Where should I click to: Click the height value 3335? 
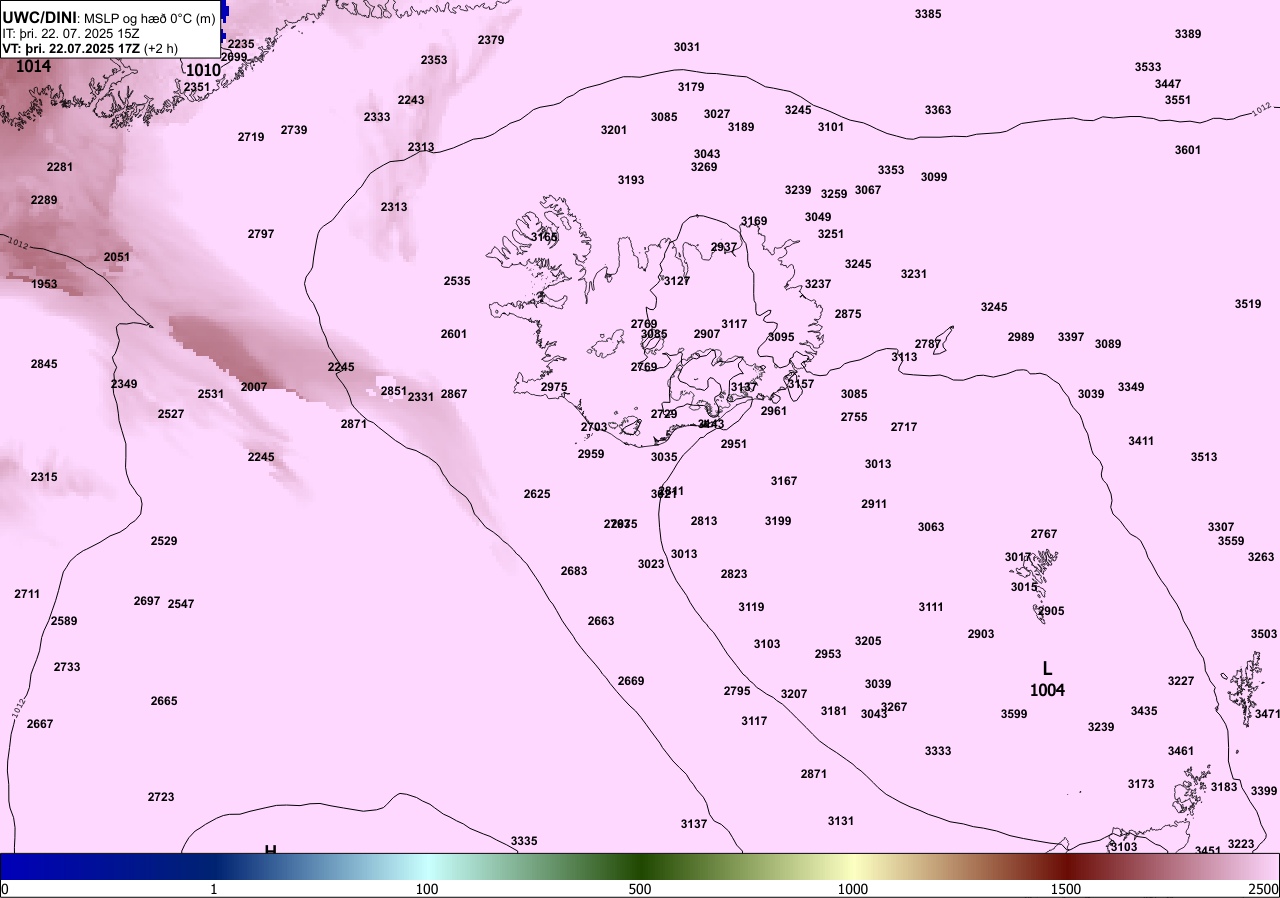click(524, 841)
